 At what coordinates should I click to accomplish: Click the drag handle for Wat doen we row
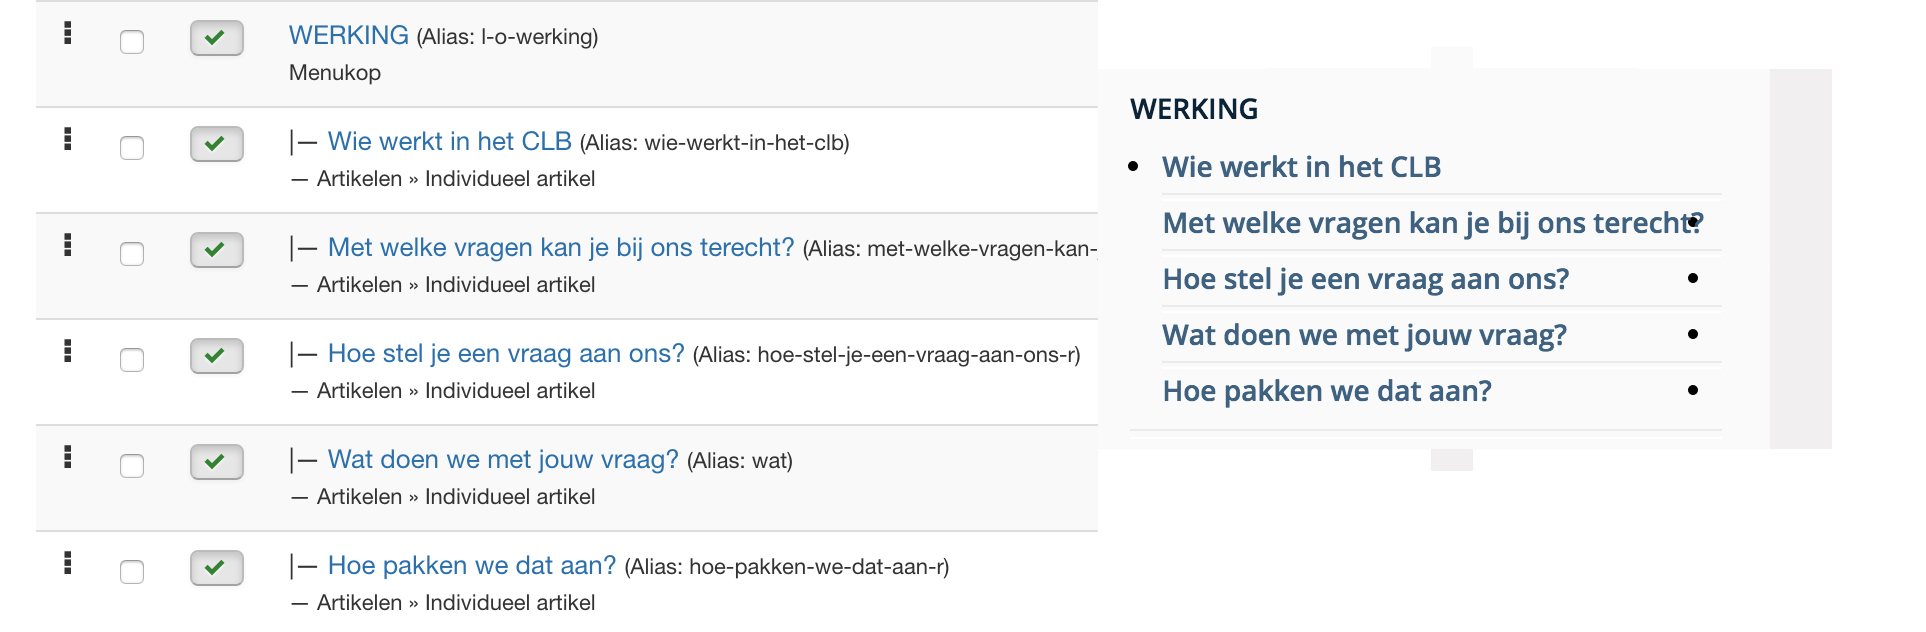pyautogui.click(x=68, y=457)
